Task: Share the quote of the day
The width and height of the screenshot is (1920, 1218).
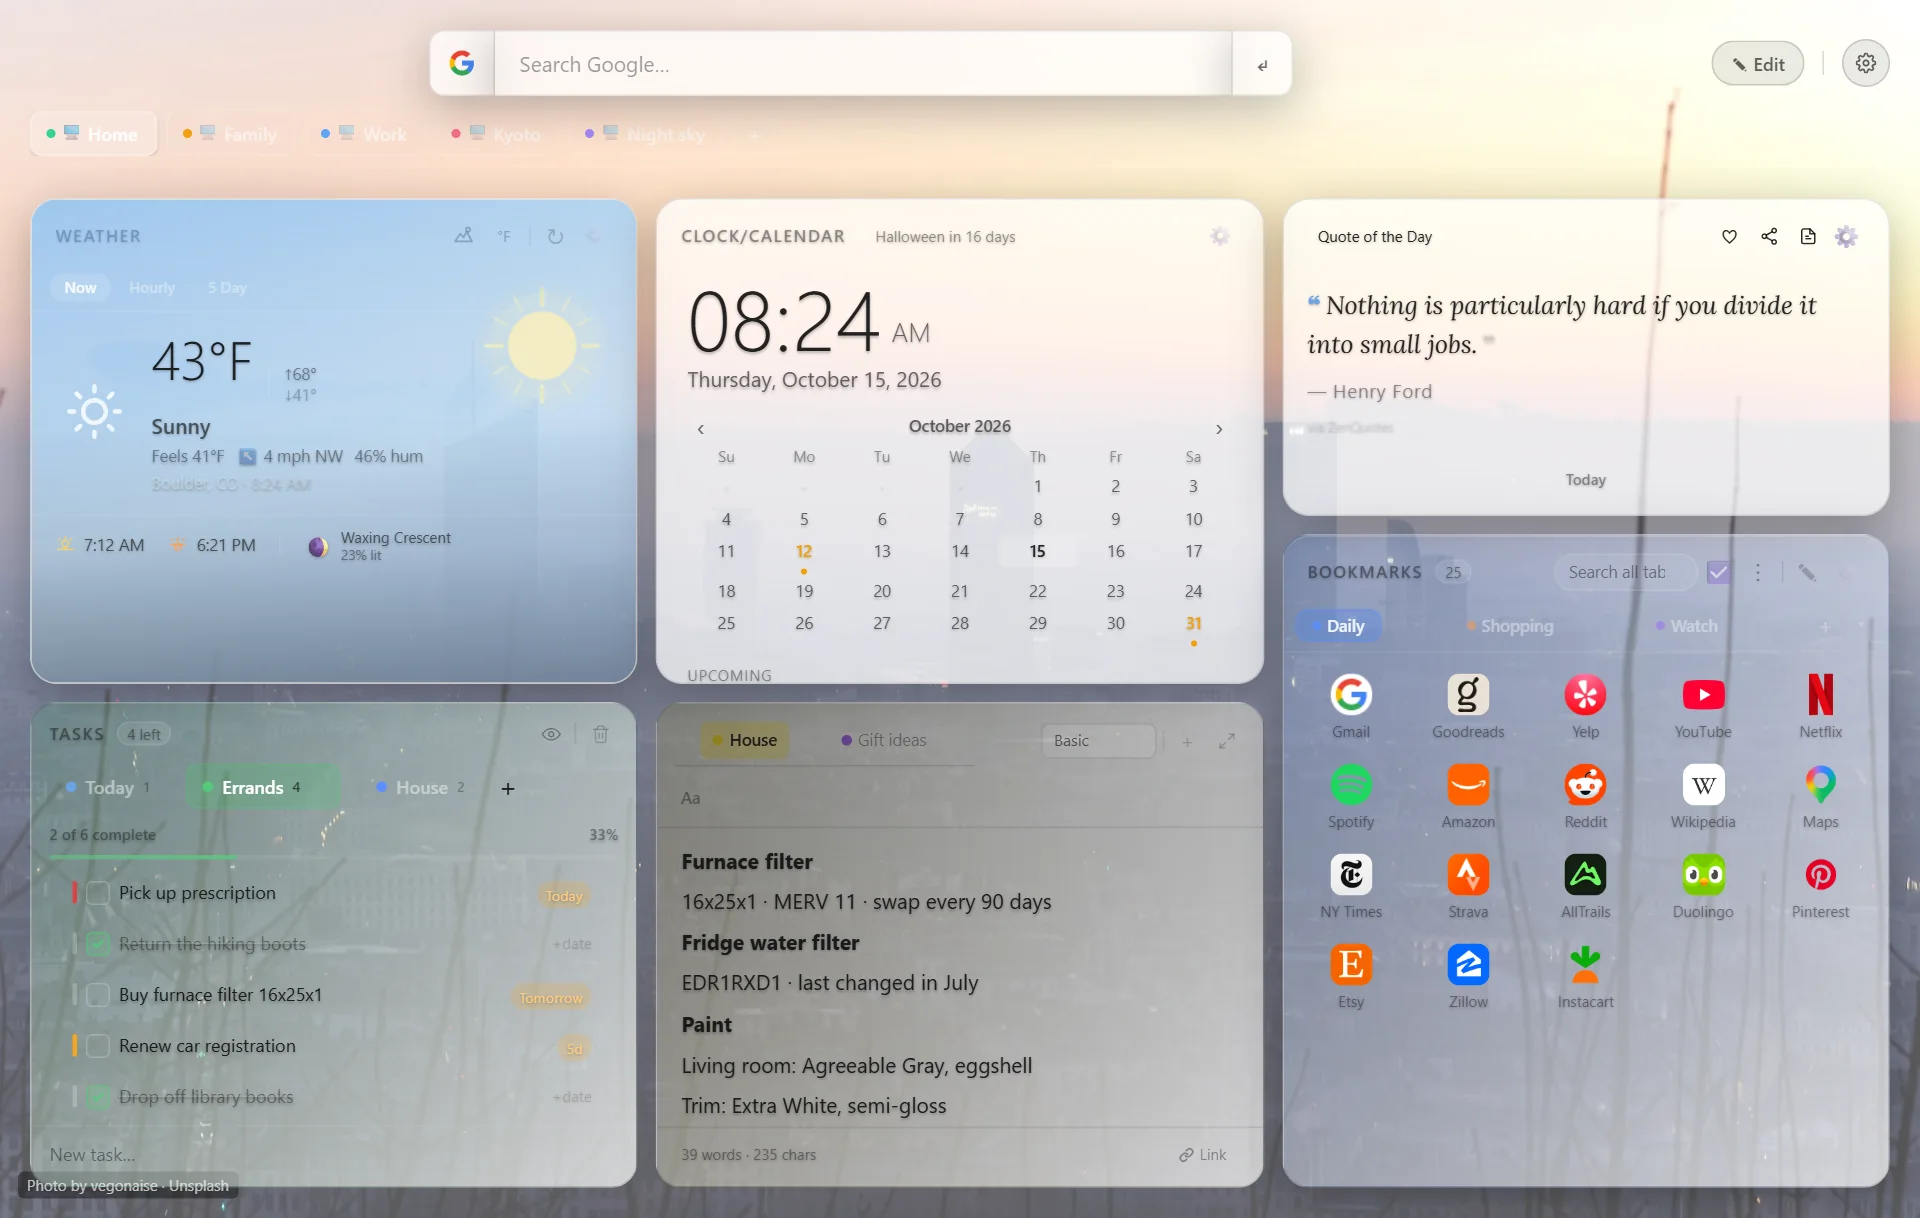Action: tap(1769, 237)
